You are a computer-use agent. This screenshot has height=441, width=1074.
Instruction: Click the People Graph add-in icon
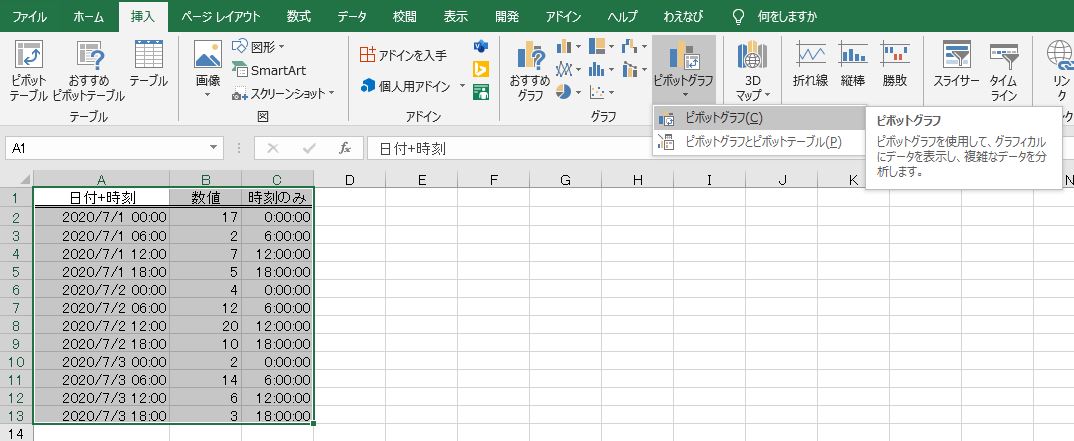480,92
